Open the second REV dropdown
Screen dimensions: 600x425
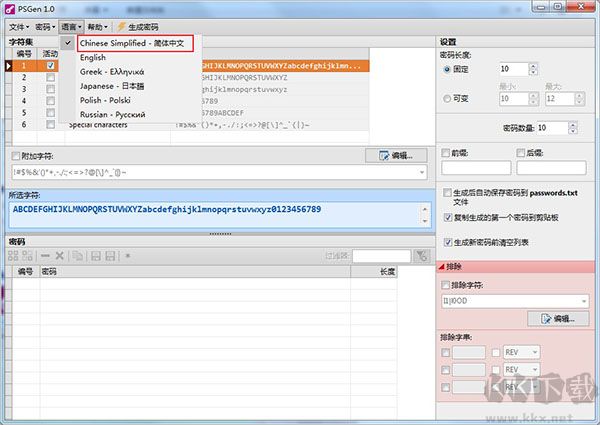click(522, 370)
